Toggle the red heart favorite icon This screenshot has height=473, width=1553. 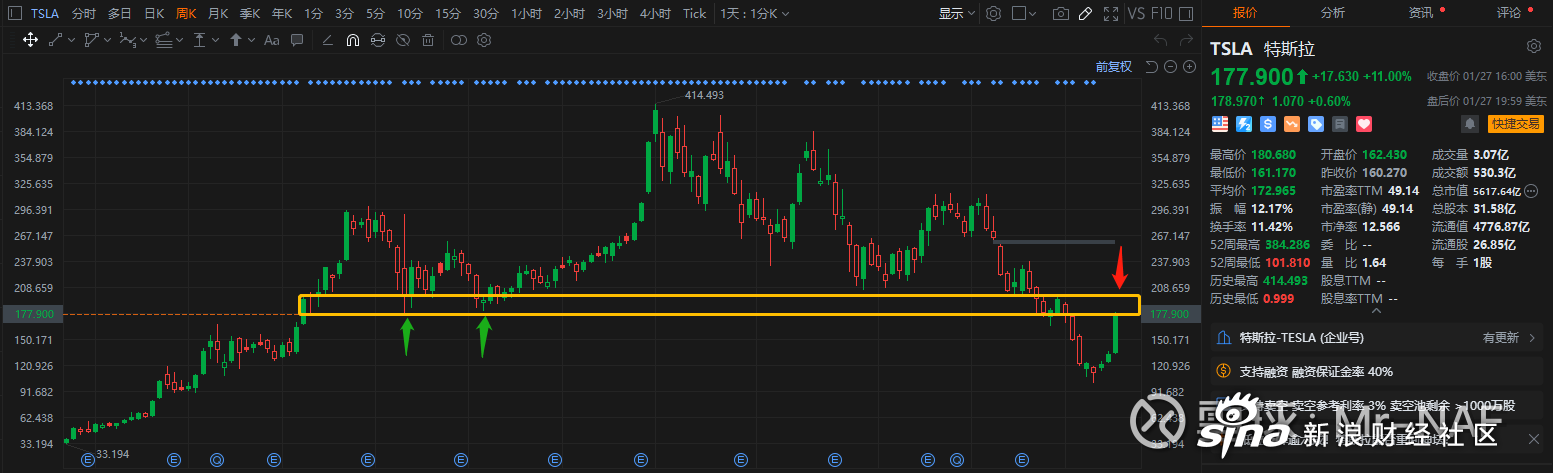point(1364,124)
